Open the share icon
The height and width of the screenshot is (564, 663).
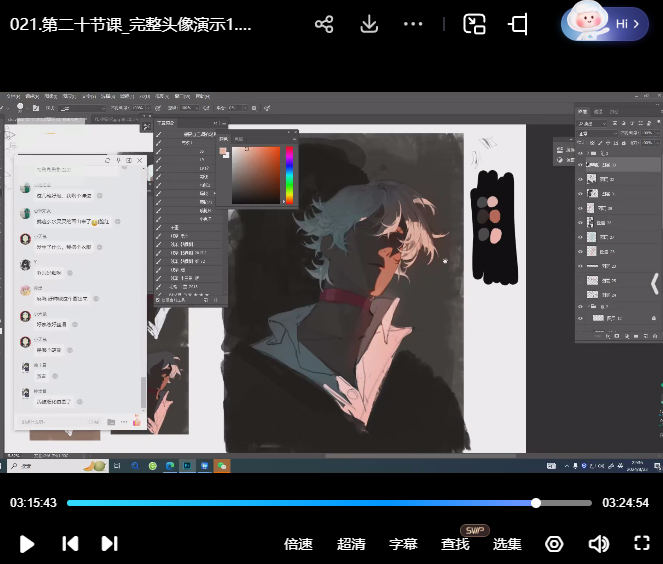pyautogui.click(x=324, y=25)
